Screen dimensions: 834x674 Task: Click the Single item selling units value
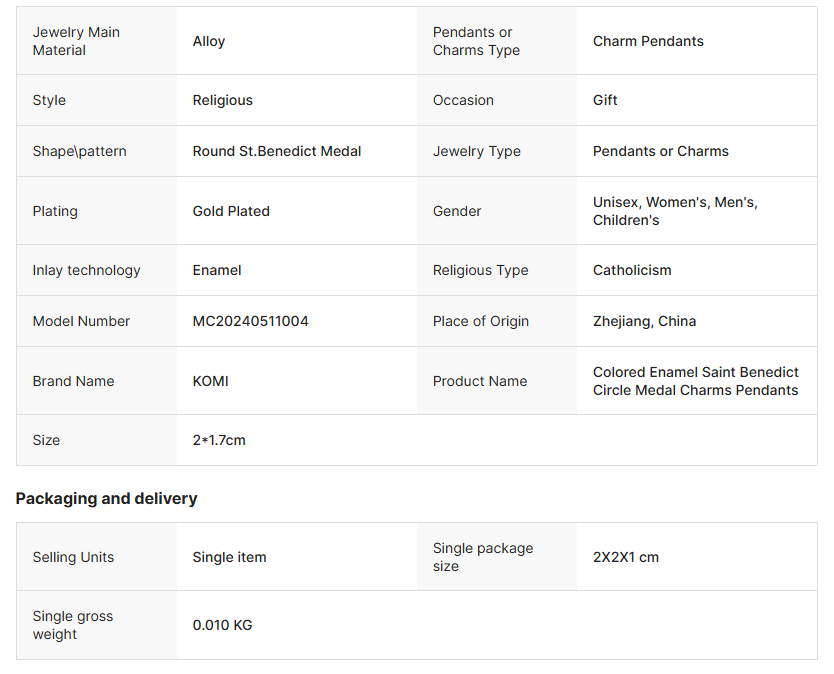tap(229, 557)
